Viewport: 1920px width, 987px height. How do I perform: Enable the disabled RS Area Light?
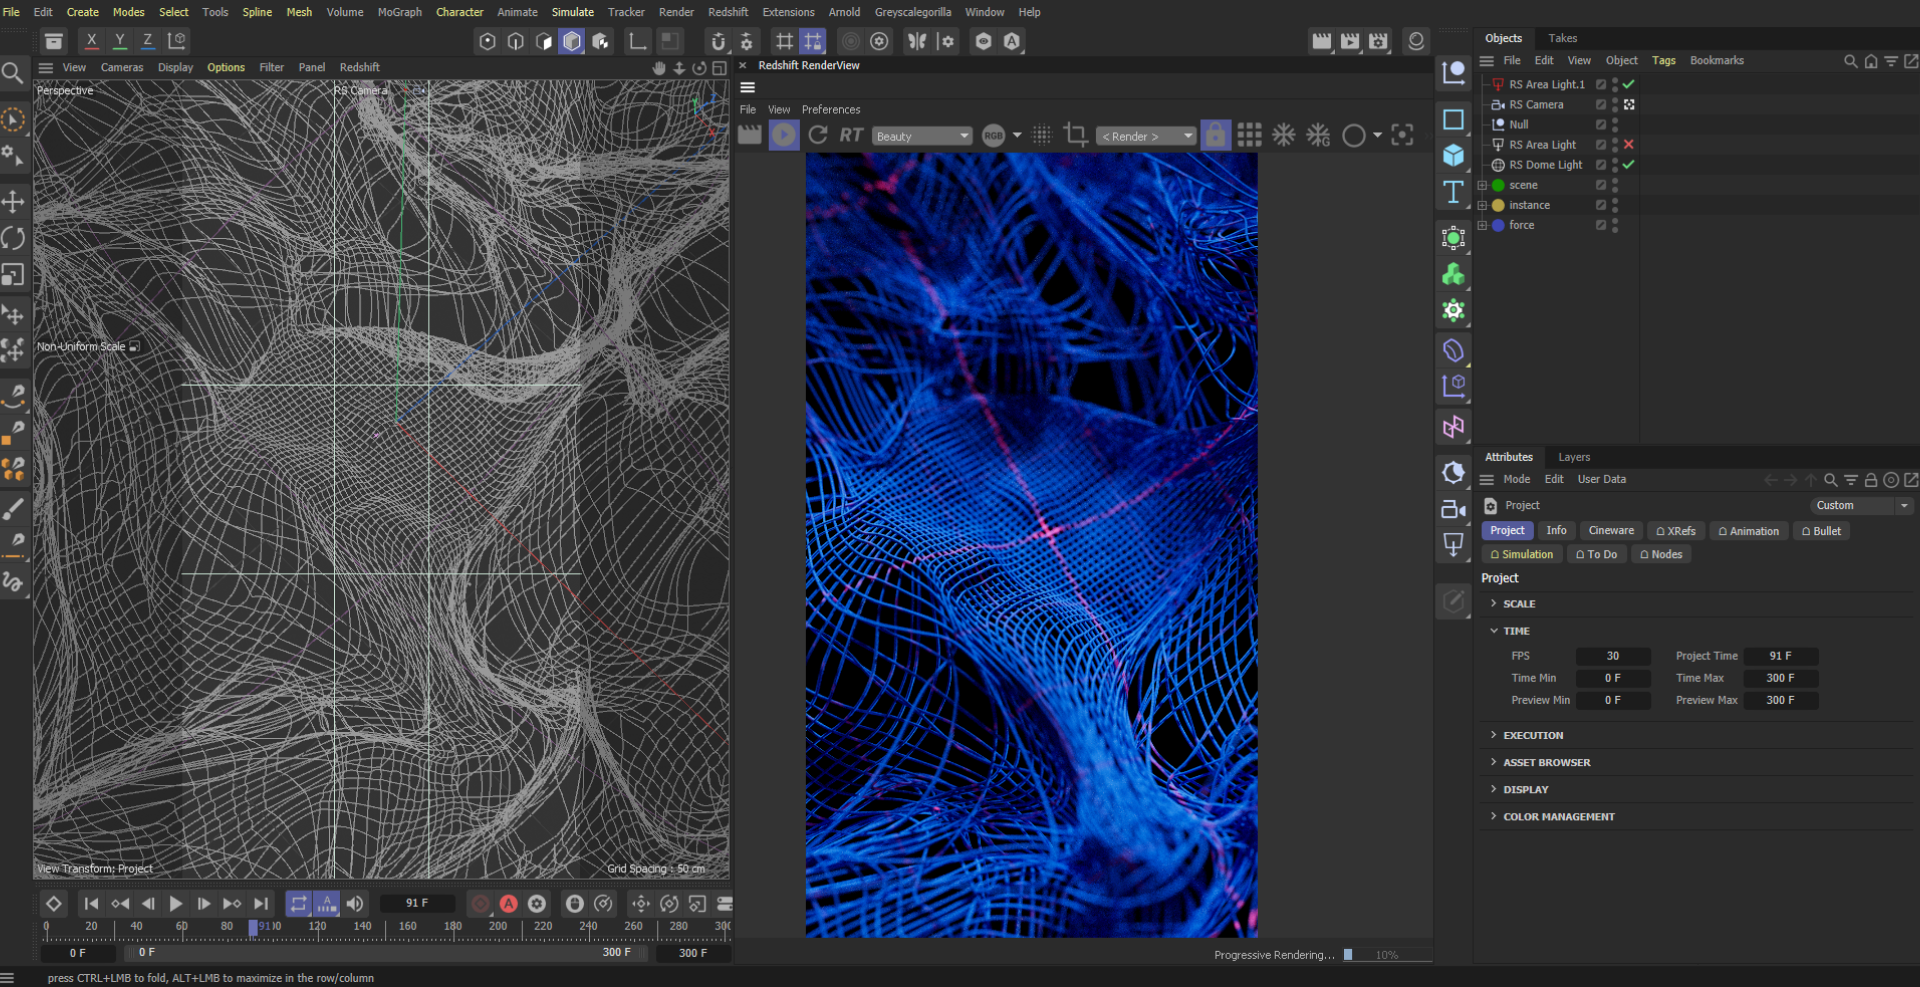[x=1629, y=145]
